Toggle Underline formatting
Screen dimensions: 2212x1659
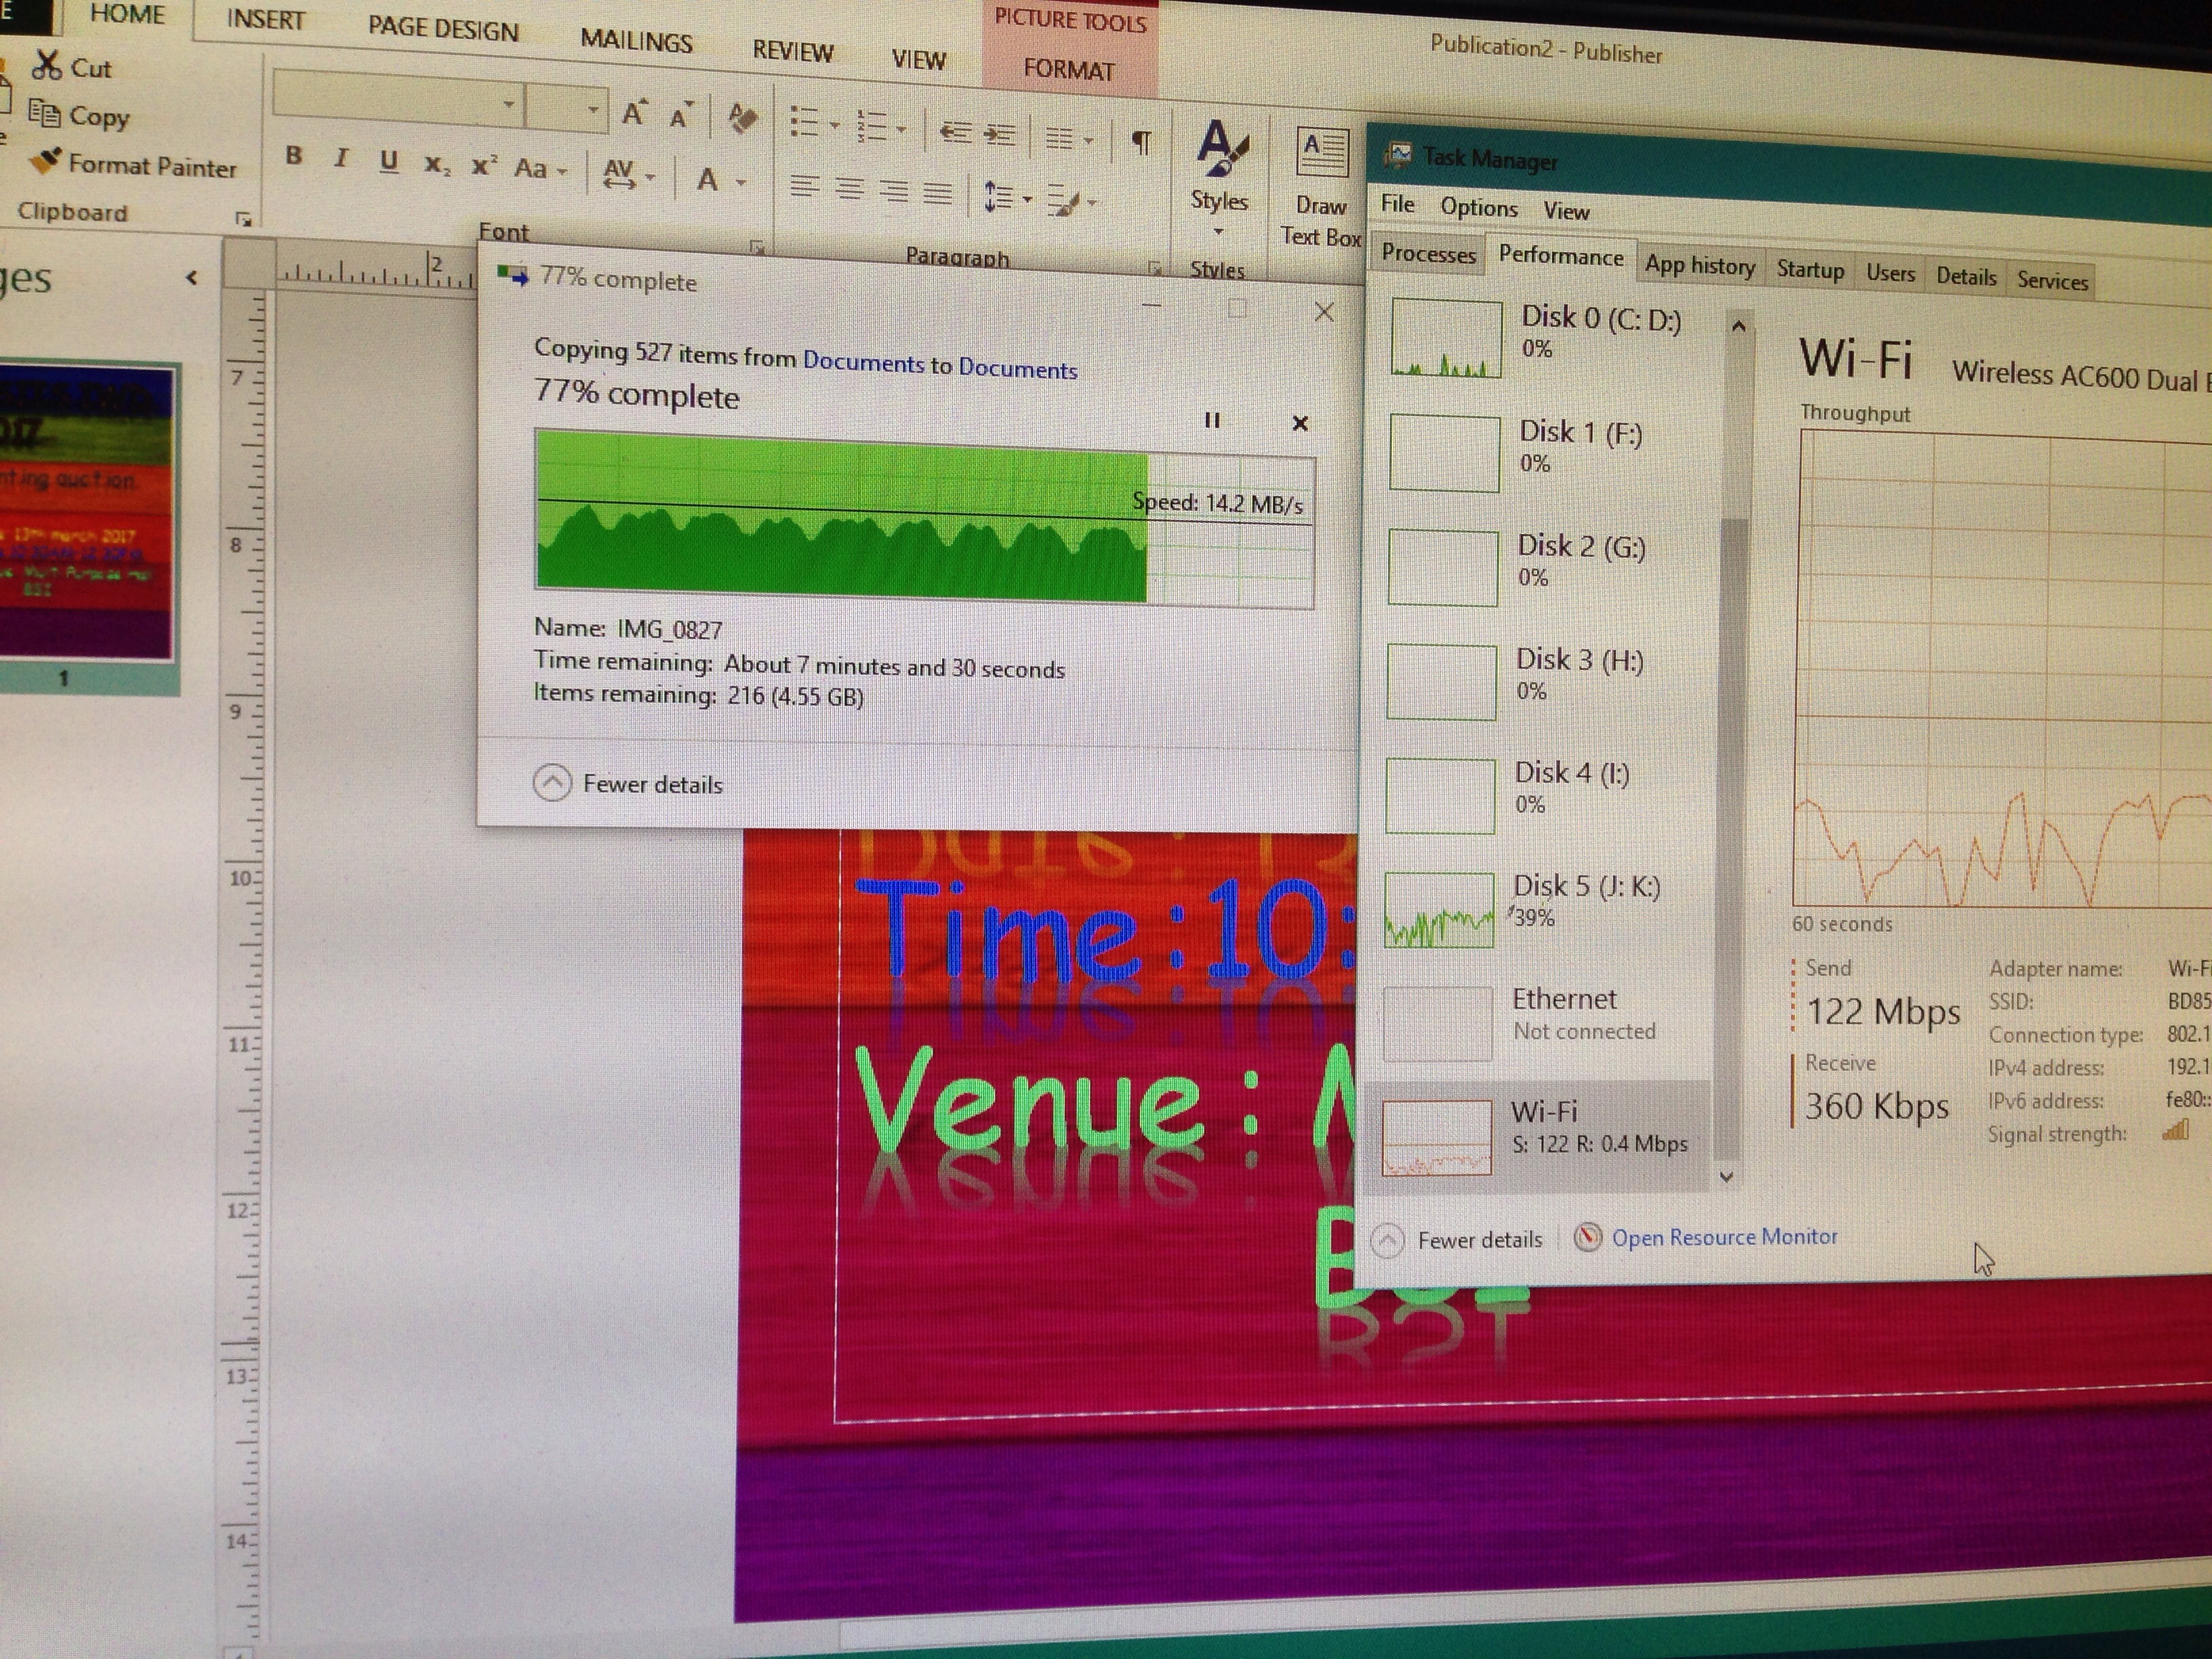point(389,161)
